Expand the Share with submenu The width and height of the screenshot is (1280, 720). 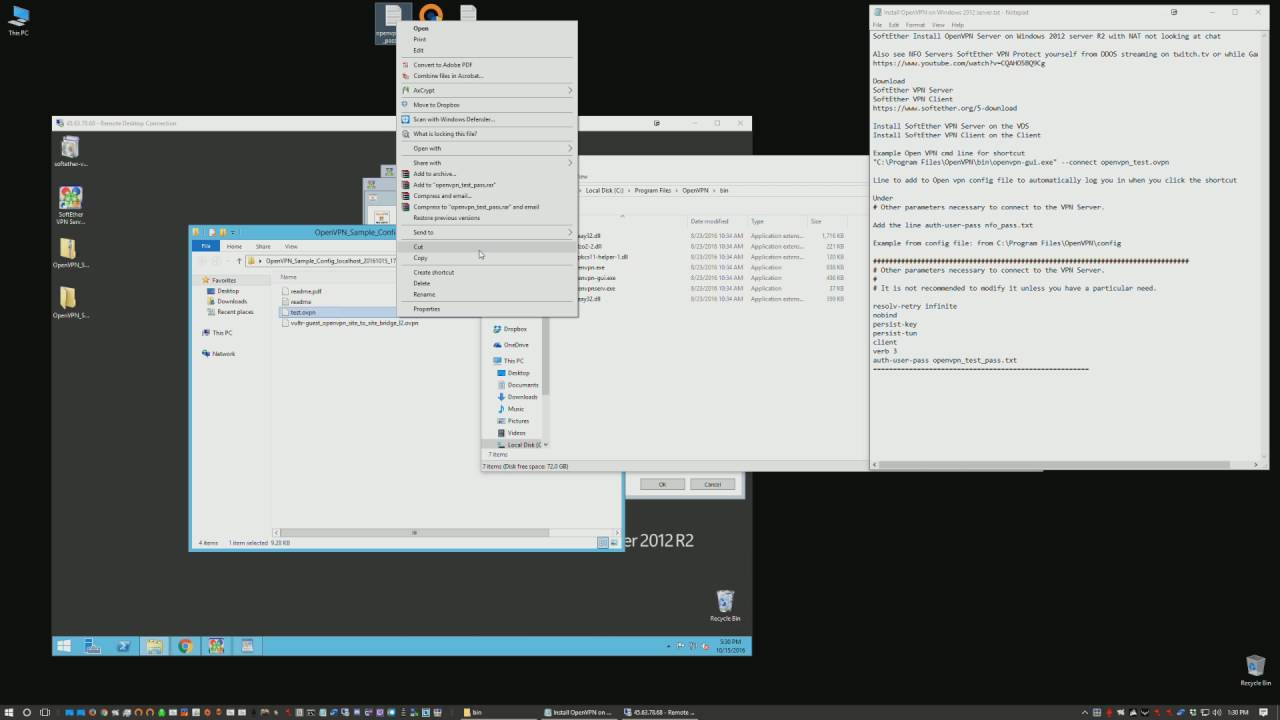point(487,163)
